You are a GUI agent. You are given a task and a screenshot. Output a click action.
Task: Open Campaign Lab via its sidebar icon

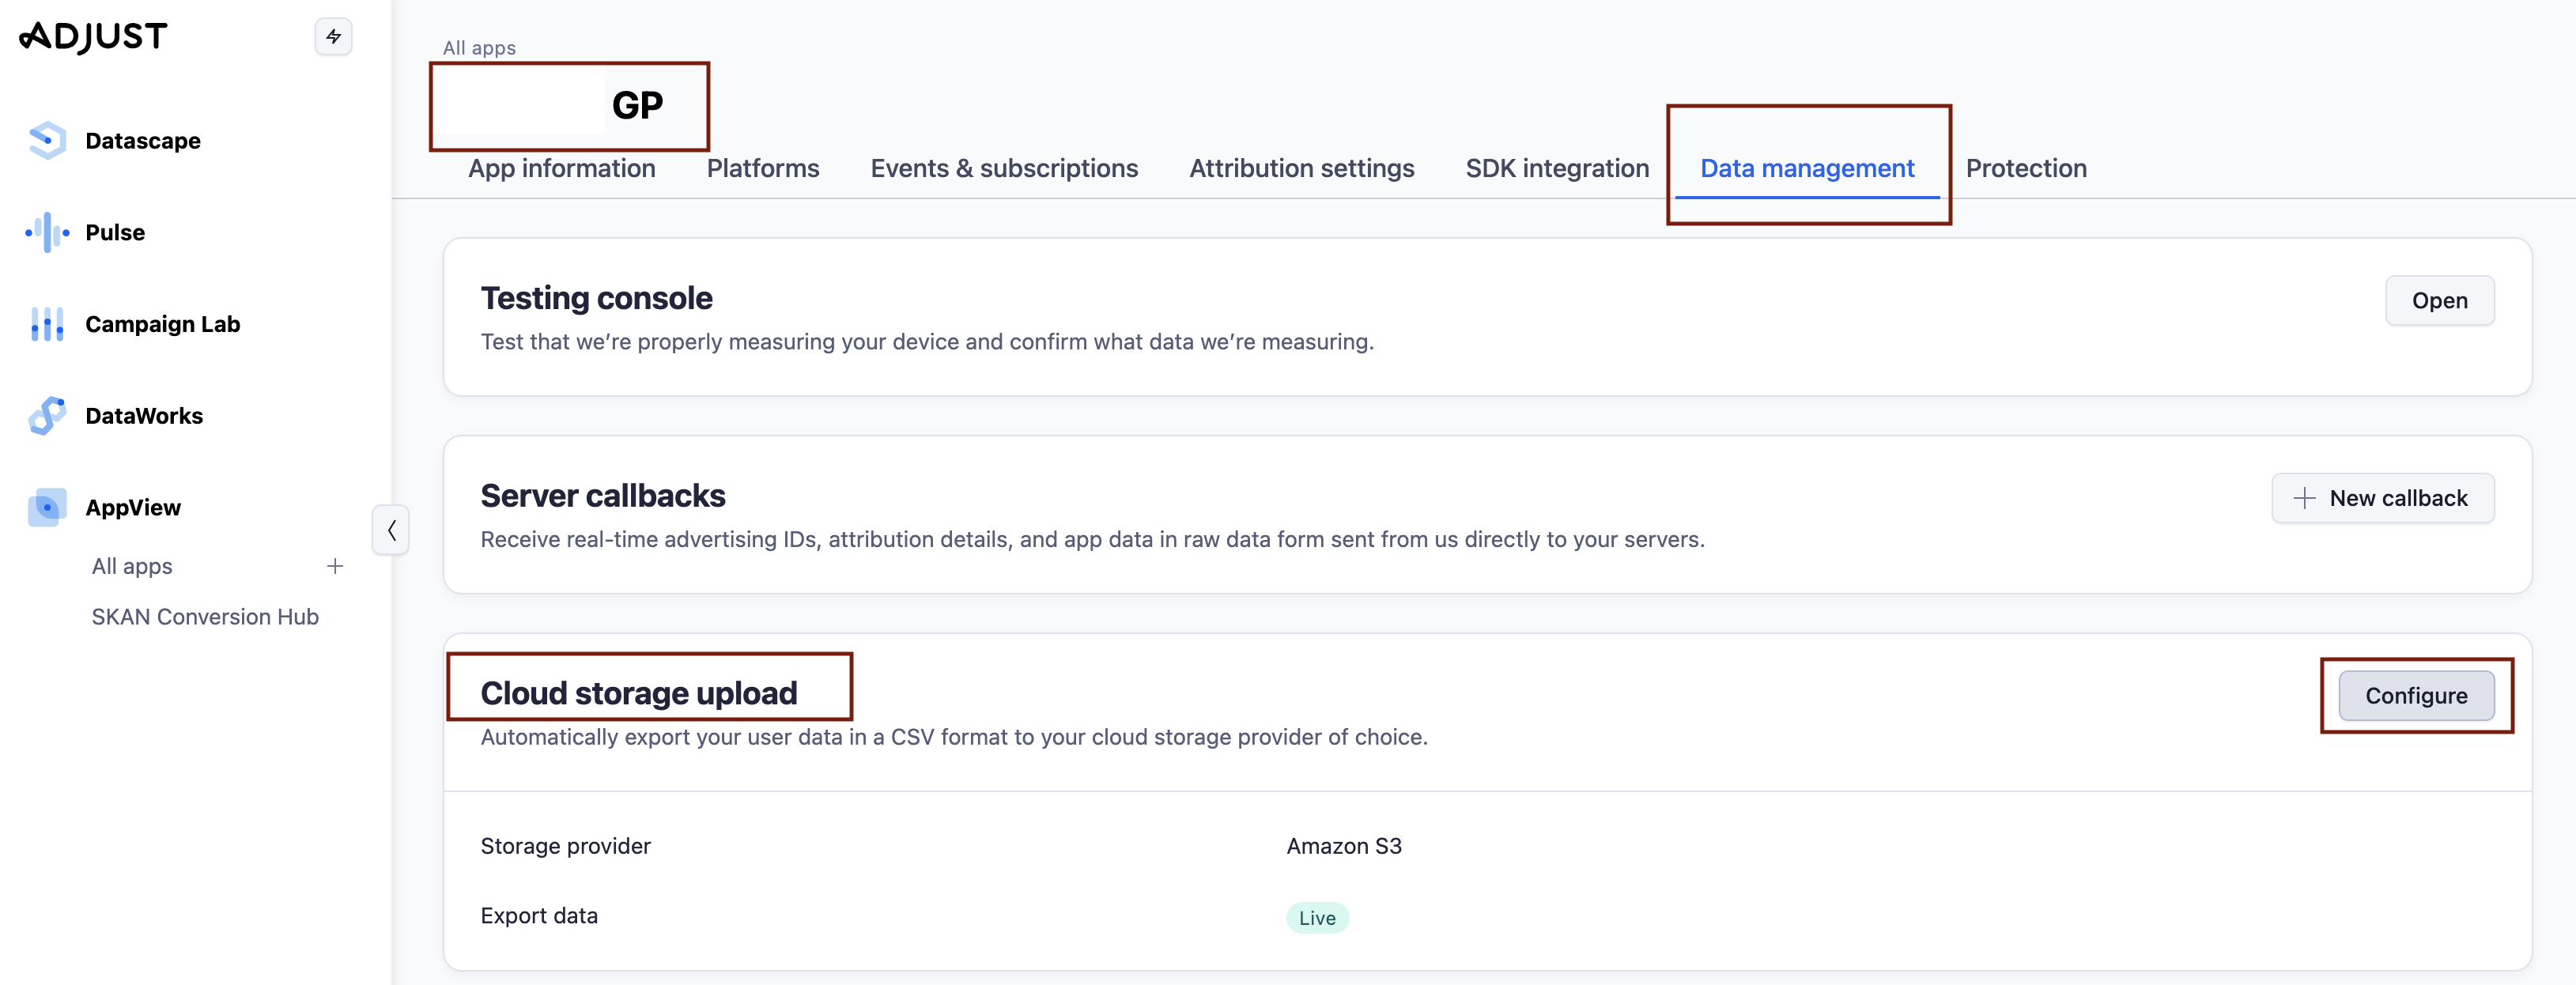(47, 325)
